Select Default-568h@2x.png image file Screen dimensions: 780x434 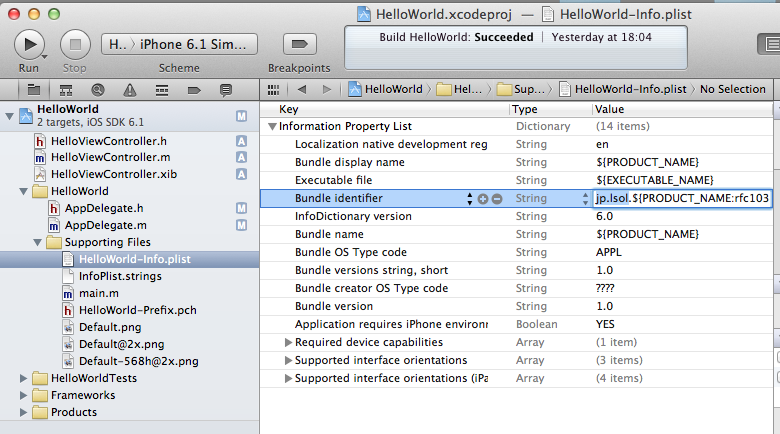pos(138,361)
